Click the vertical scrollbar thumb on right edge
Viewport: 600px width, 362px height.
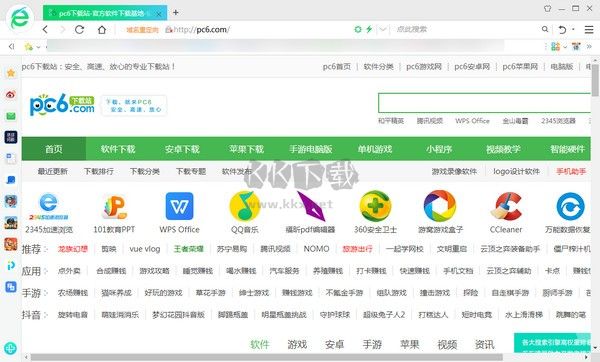click(595, 80)
